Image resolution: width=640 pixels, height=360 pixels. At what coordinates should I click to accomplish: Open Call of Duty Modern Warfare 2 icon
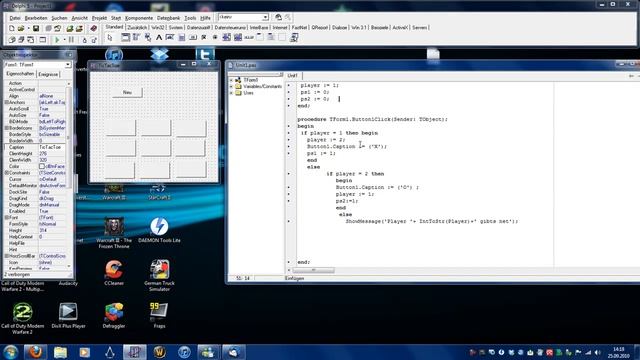22,318
